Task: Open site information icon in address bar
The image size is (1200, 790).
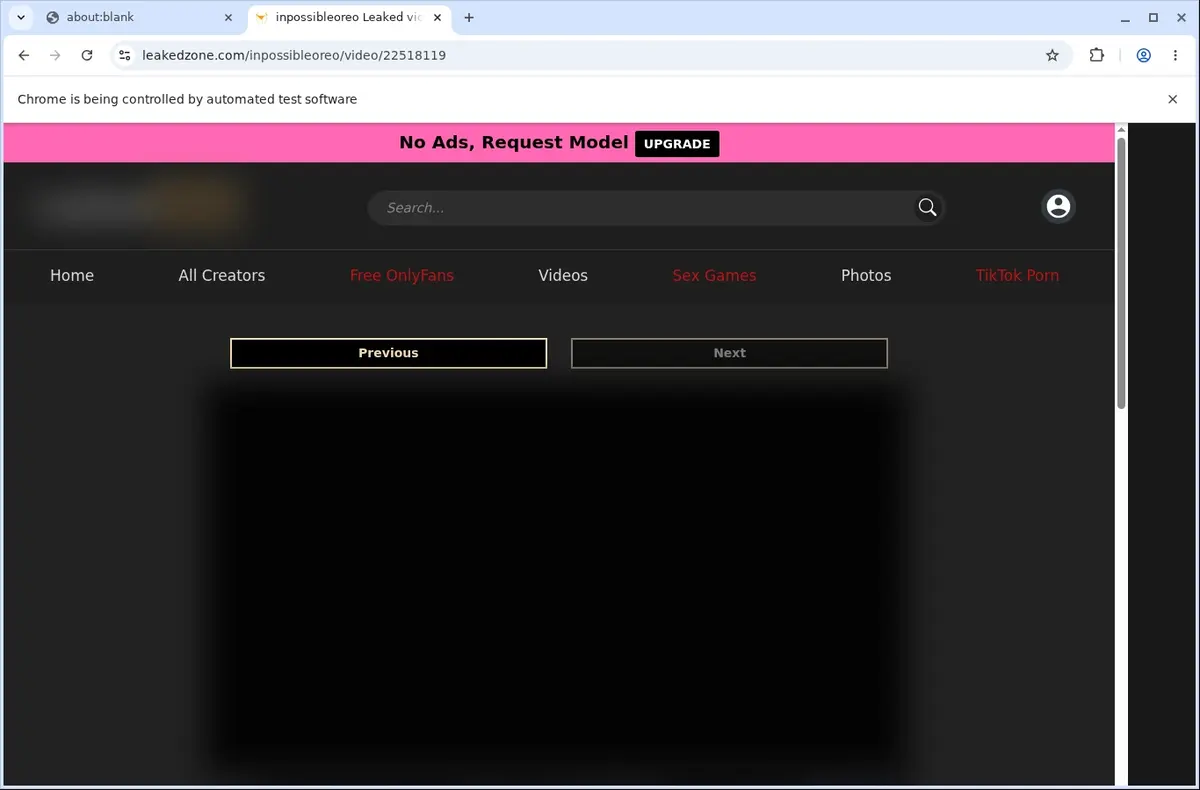Action: [124, 56]
